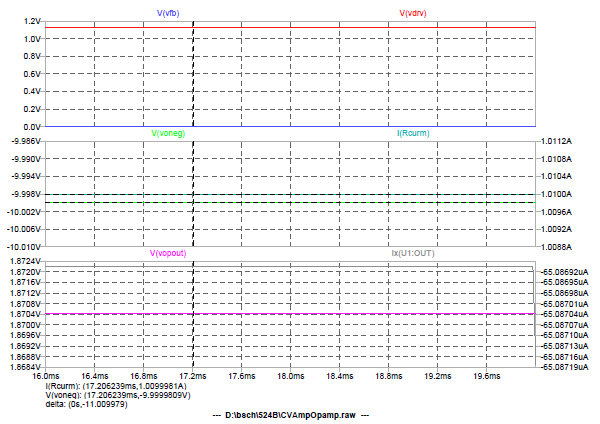
Task: Click the 17.2ms time axis label
Action: click(193, 376)
